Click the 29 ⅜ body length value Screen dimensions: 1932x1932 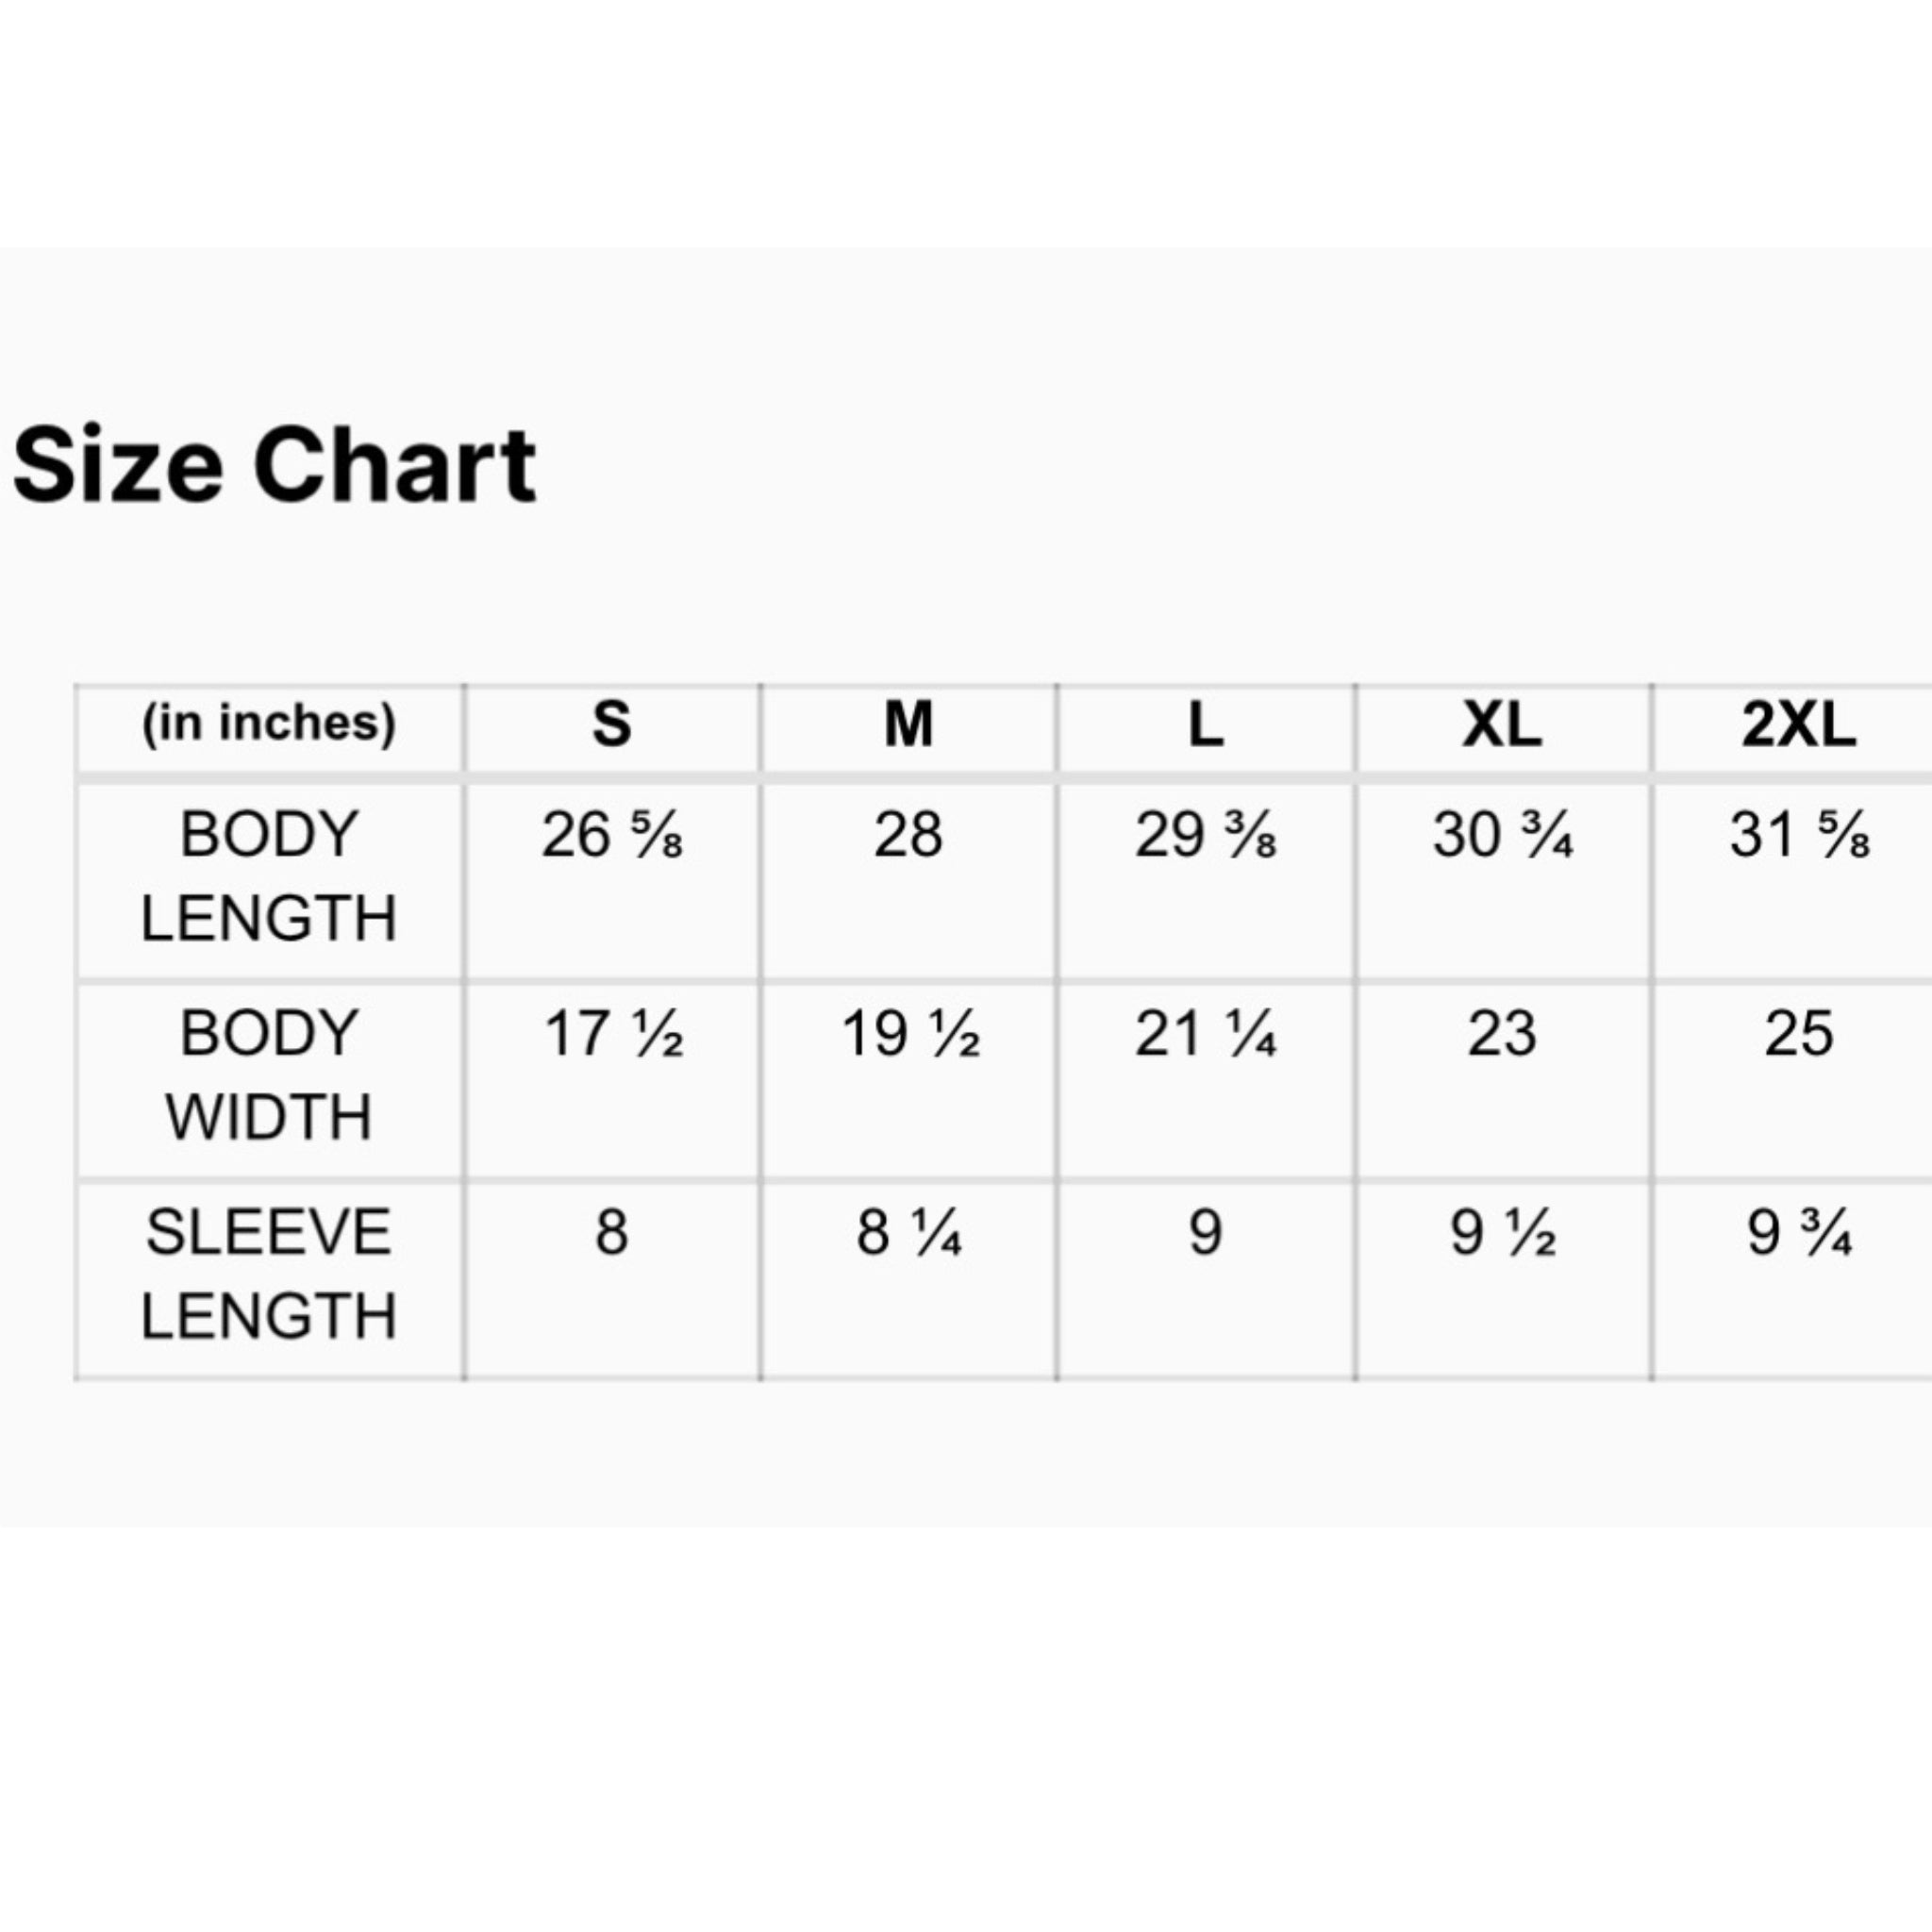tap(1205, 835)
